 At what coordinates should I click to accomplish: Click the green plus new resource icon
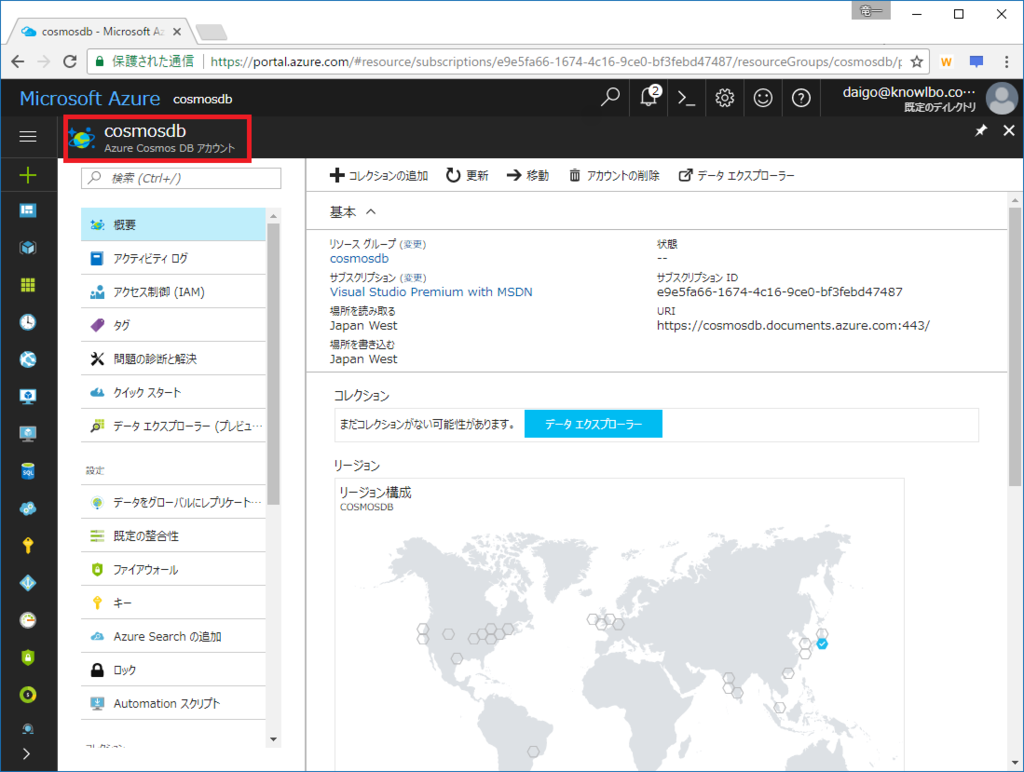[x=27, y=175]
